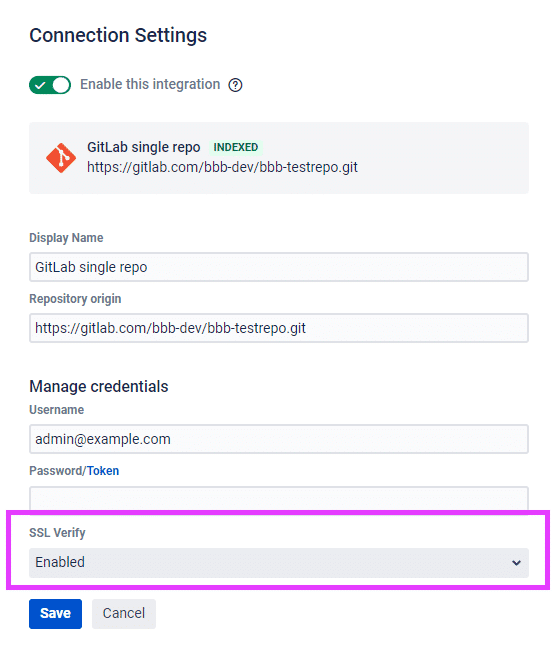Open the Token link
The image size is (555, 652).
point(103,471)
